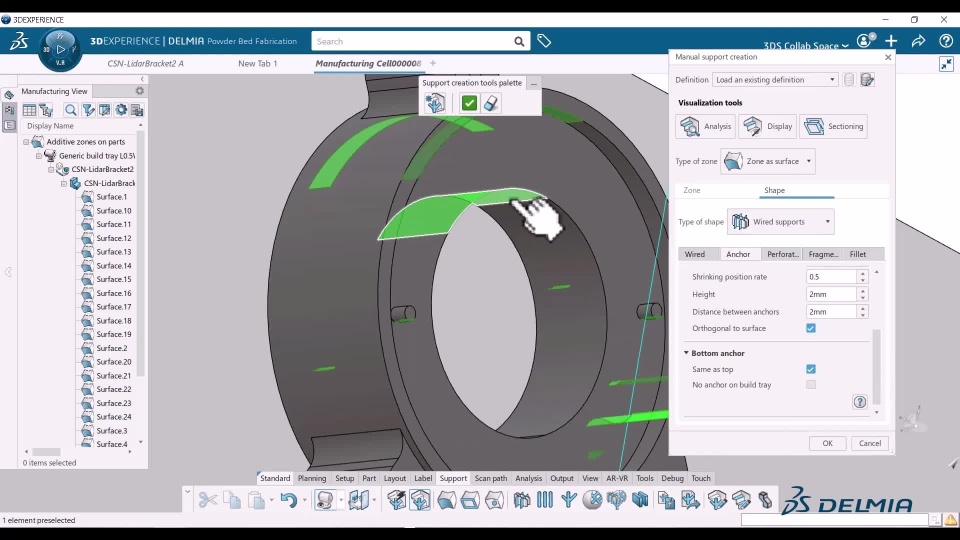Switch to the Anchor tab

tap(738, 254)
